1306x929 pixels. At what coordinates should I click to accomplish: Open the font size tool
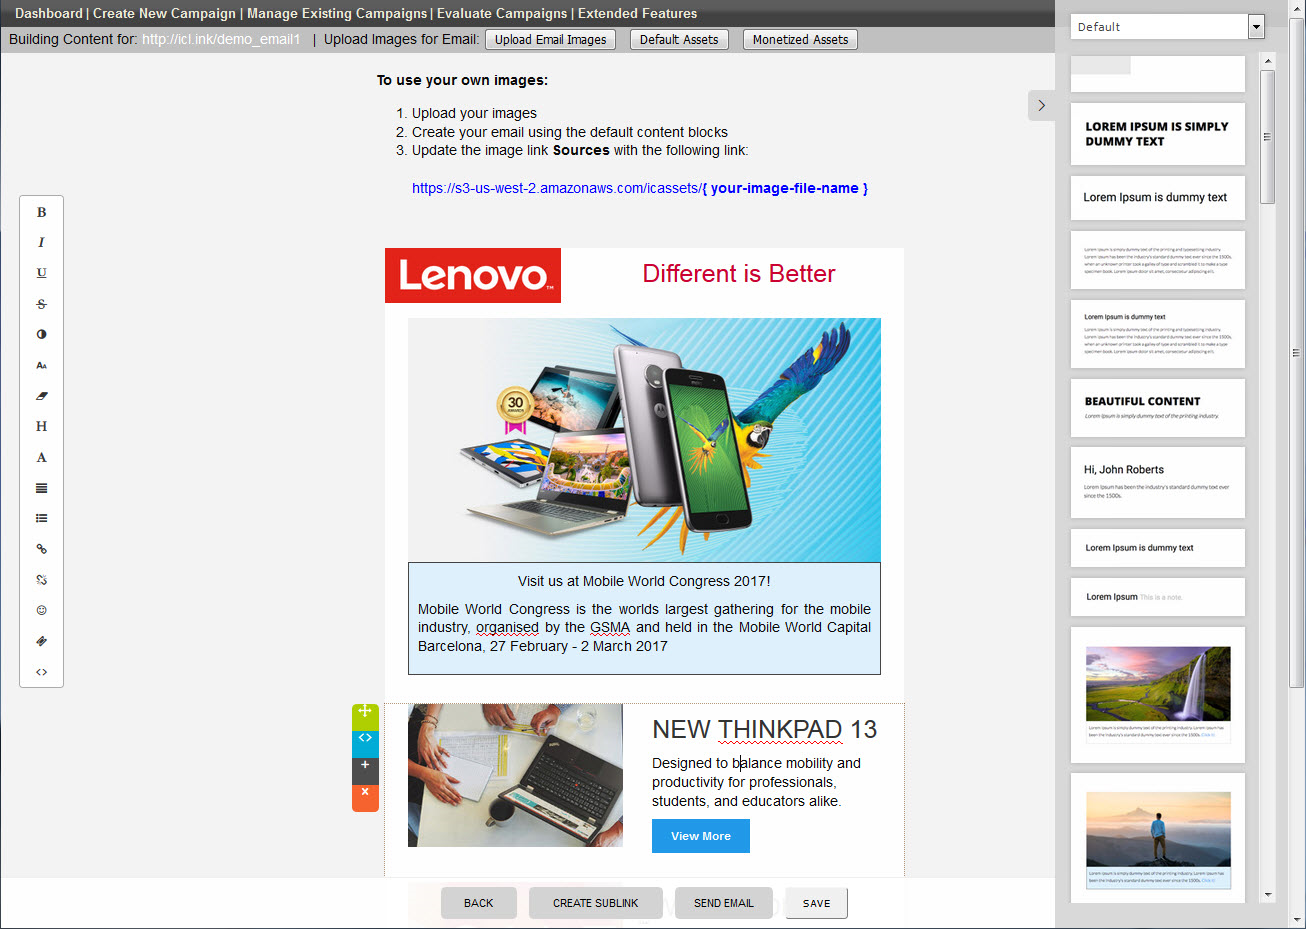41,365
